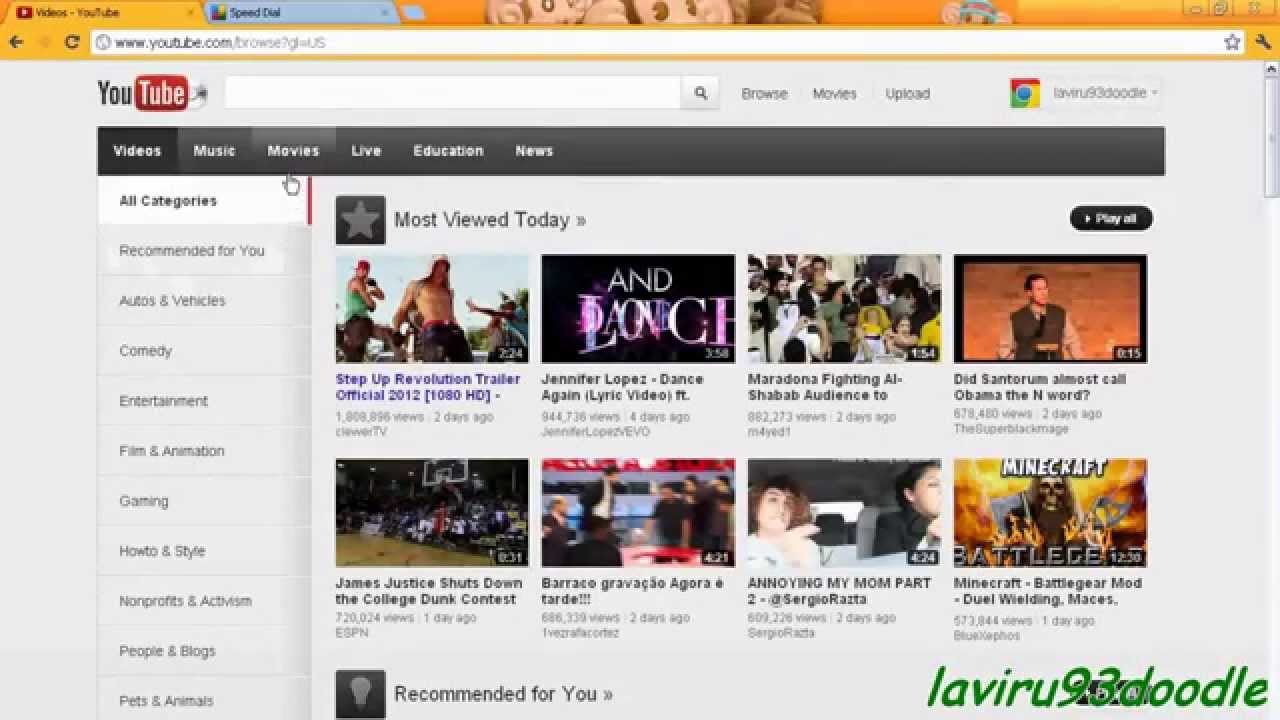Viewport: 1280px width, 720px height.
Task: Open James Justice dunk contest thumbnail
Action: [x=432, y=513]
